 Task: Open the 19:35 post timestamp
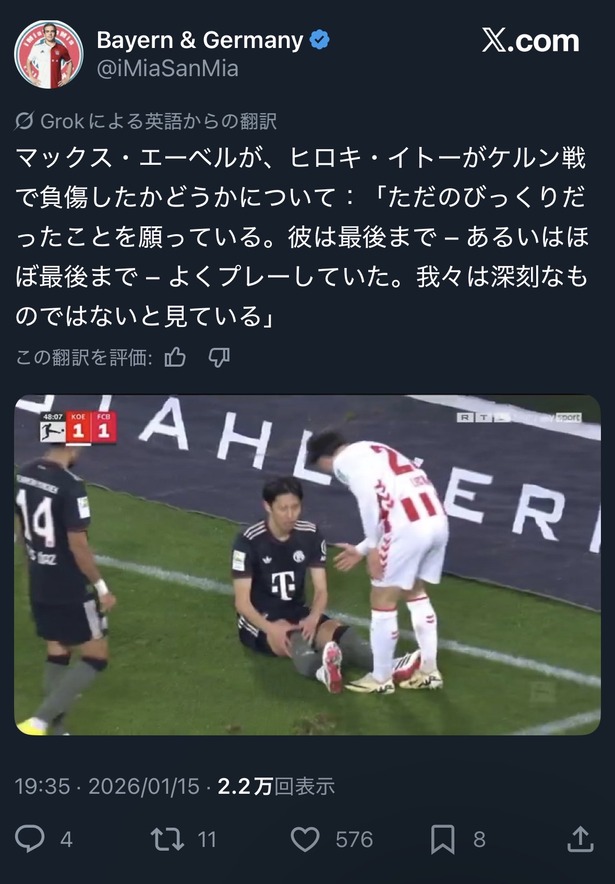[42, 786]
